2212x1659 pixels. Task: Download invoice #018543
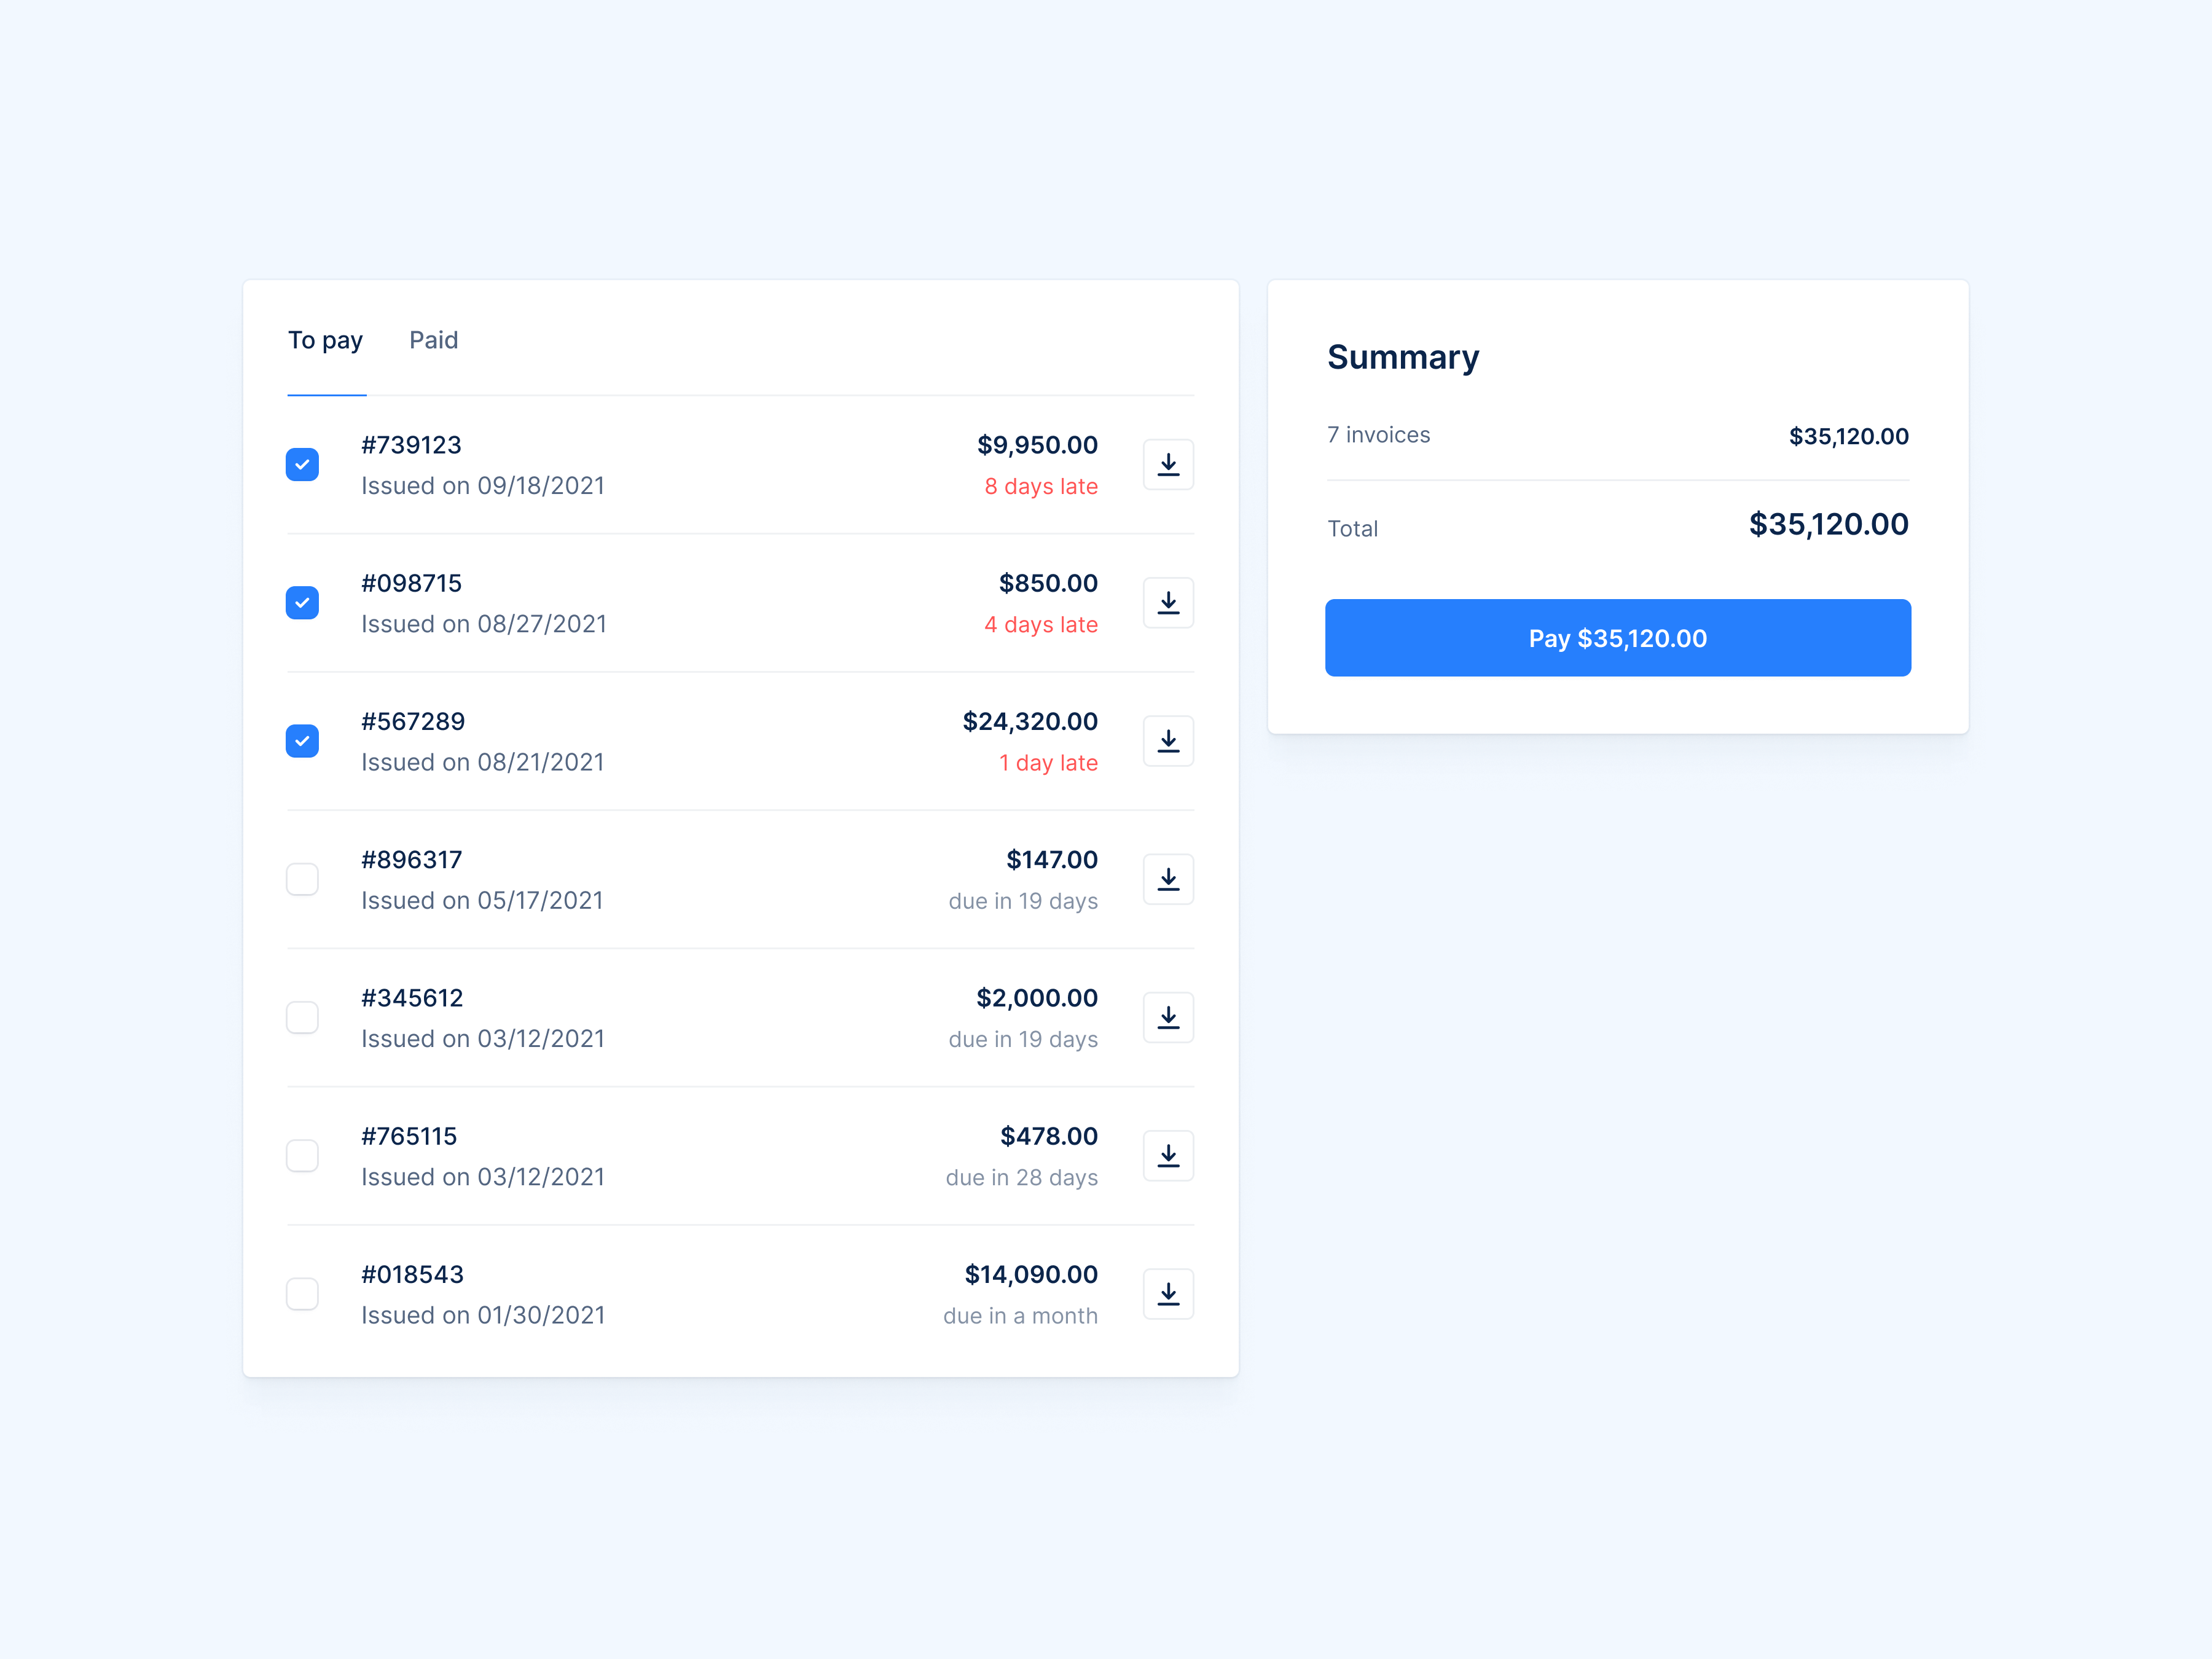tap(1167, 1293)
